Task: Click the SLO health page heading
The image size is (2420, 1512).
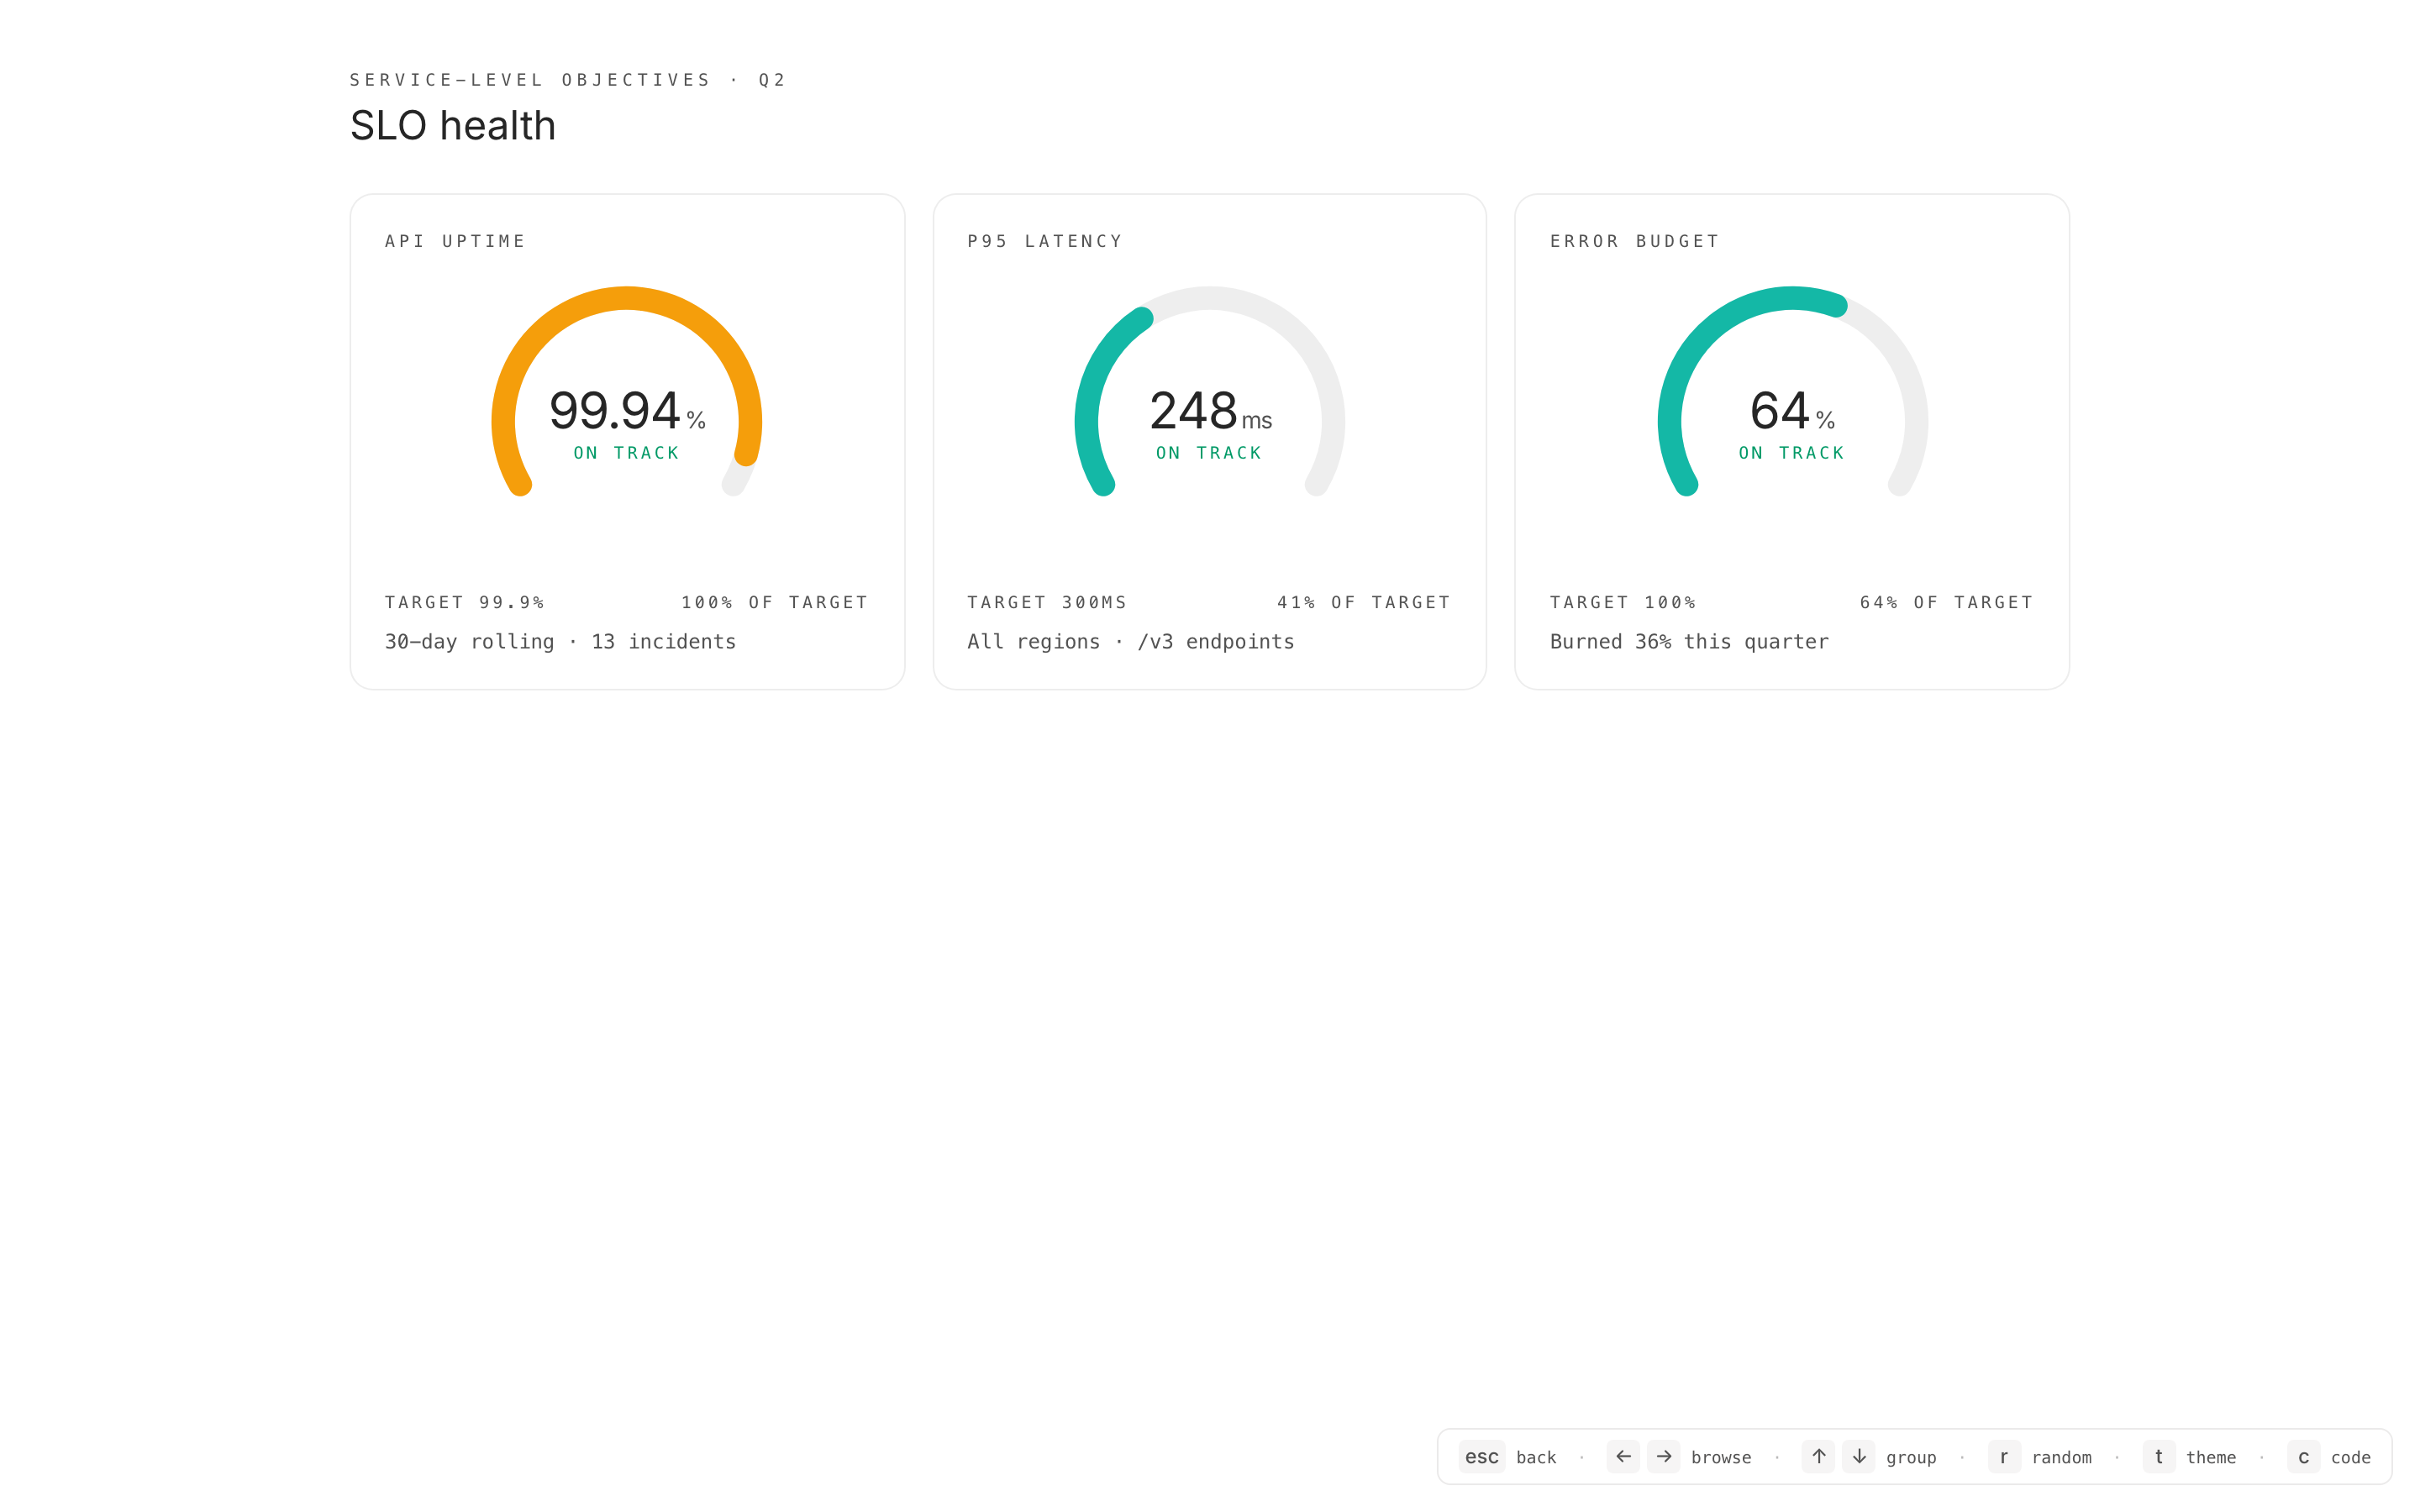Action: [x=452, y=126]
